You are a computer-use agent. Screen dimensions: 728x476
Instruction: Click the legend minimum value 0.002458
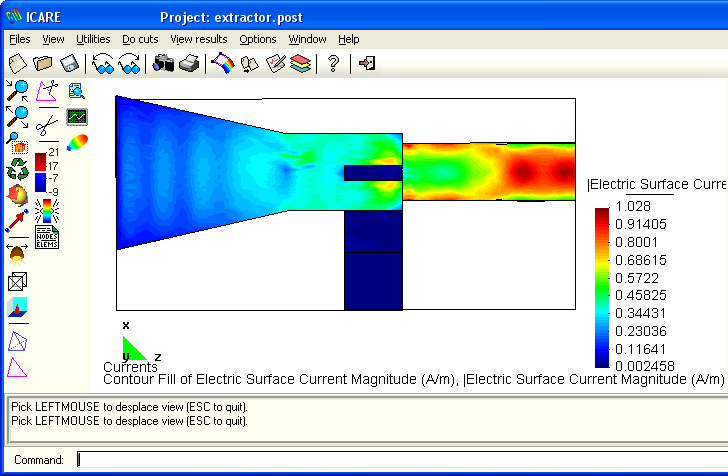click(x=645, y=366)
